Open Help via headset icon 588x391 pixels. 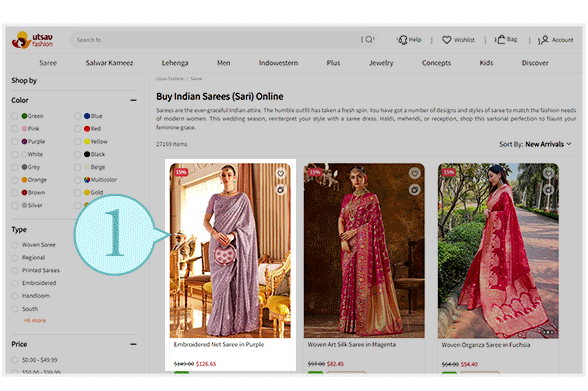pos(403,40)
